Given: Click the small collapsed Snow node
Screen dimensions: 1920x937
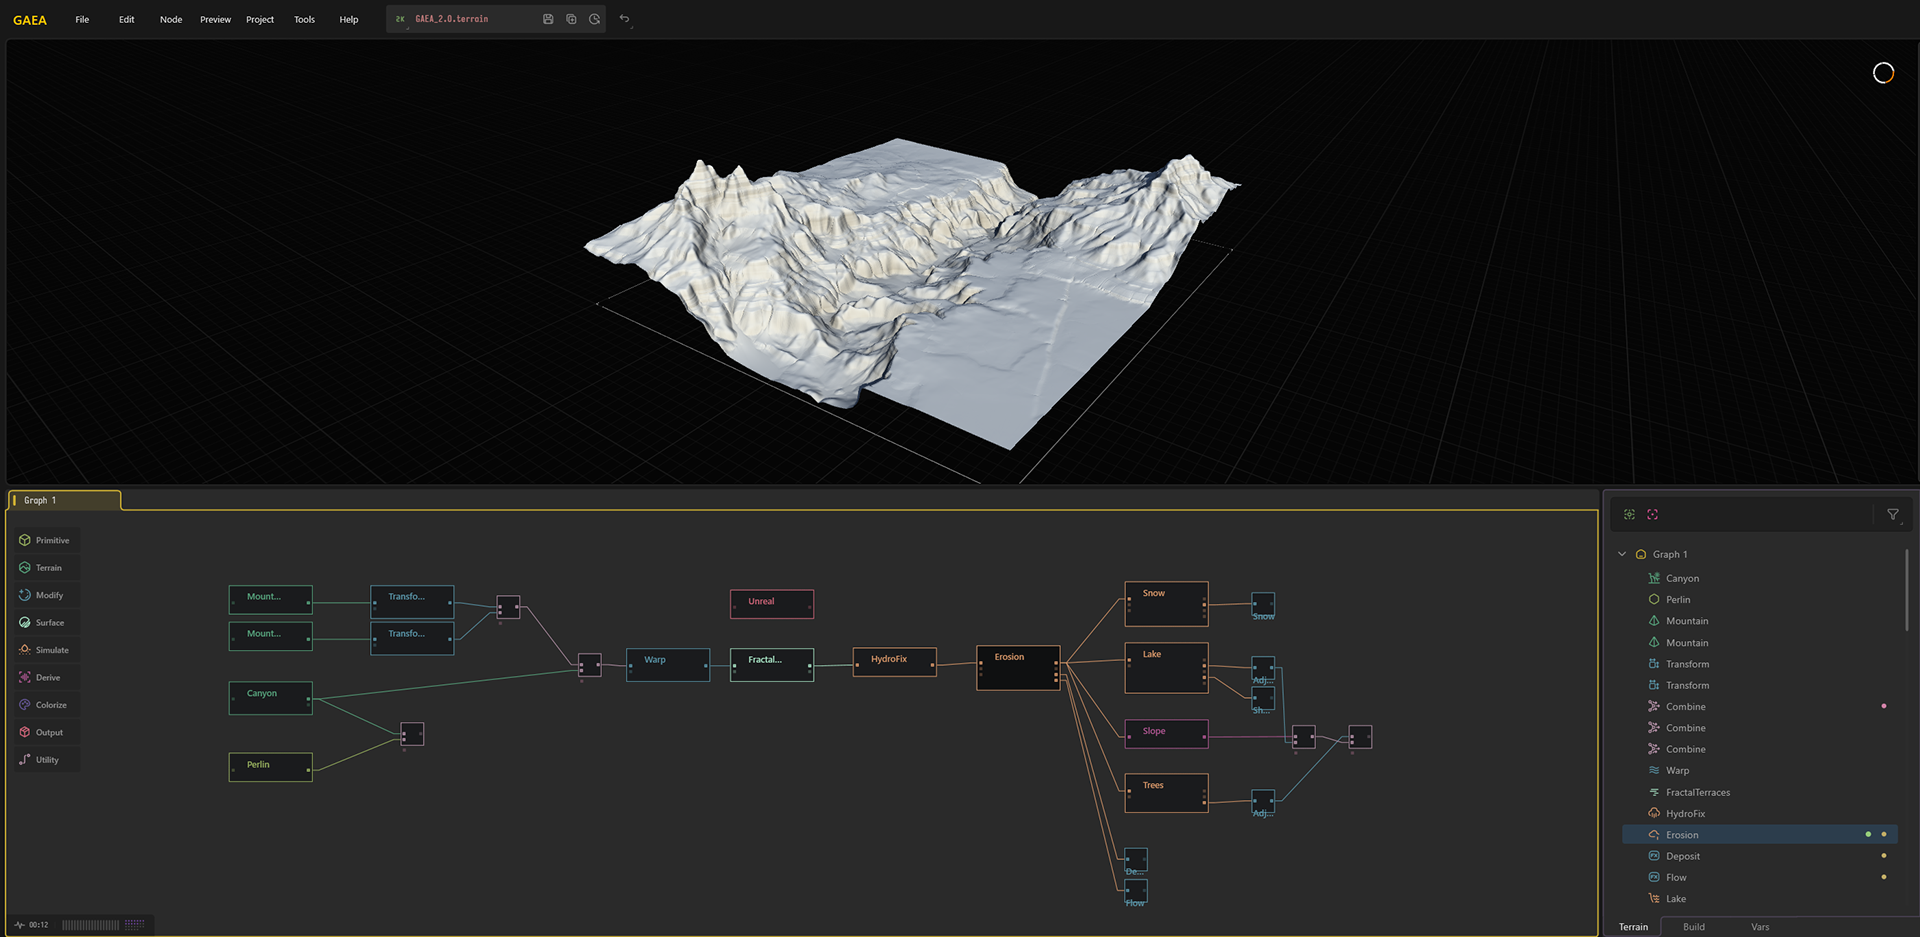Looking at the screenshot, I should [x=1264, y=604].
